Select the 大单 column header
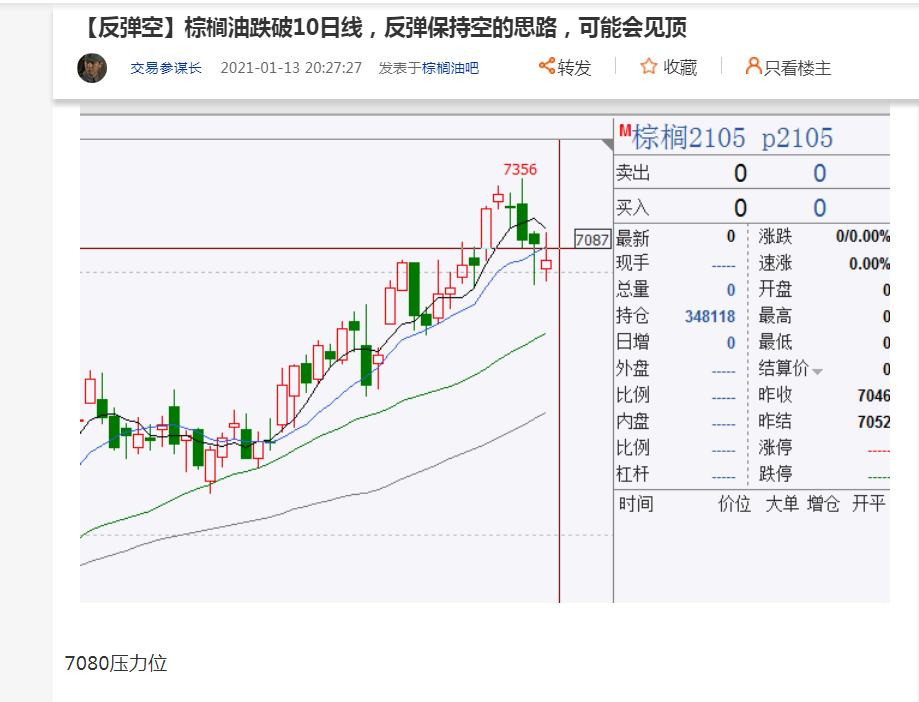 (x=782, y=504)
